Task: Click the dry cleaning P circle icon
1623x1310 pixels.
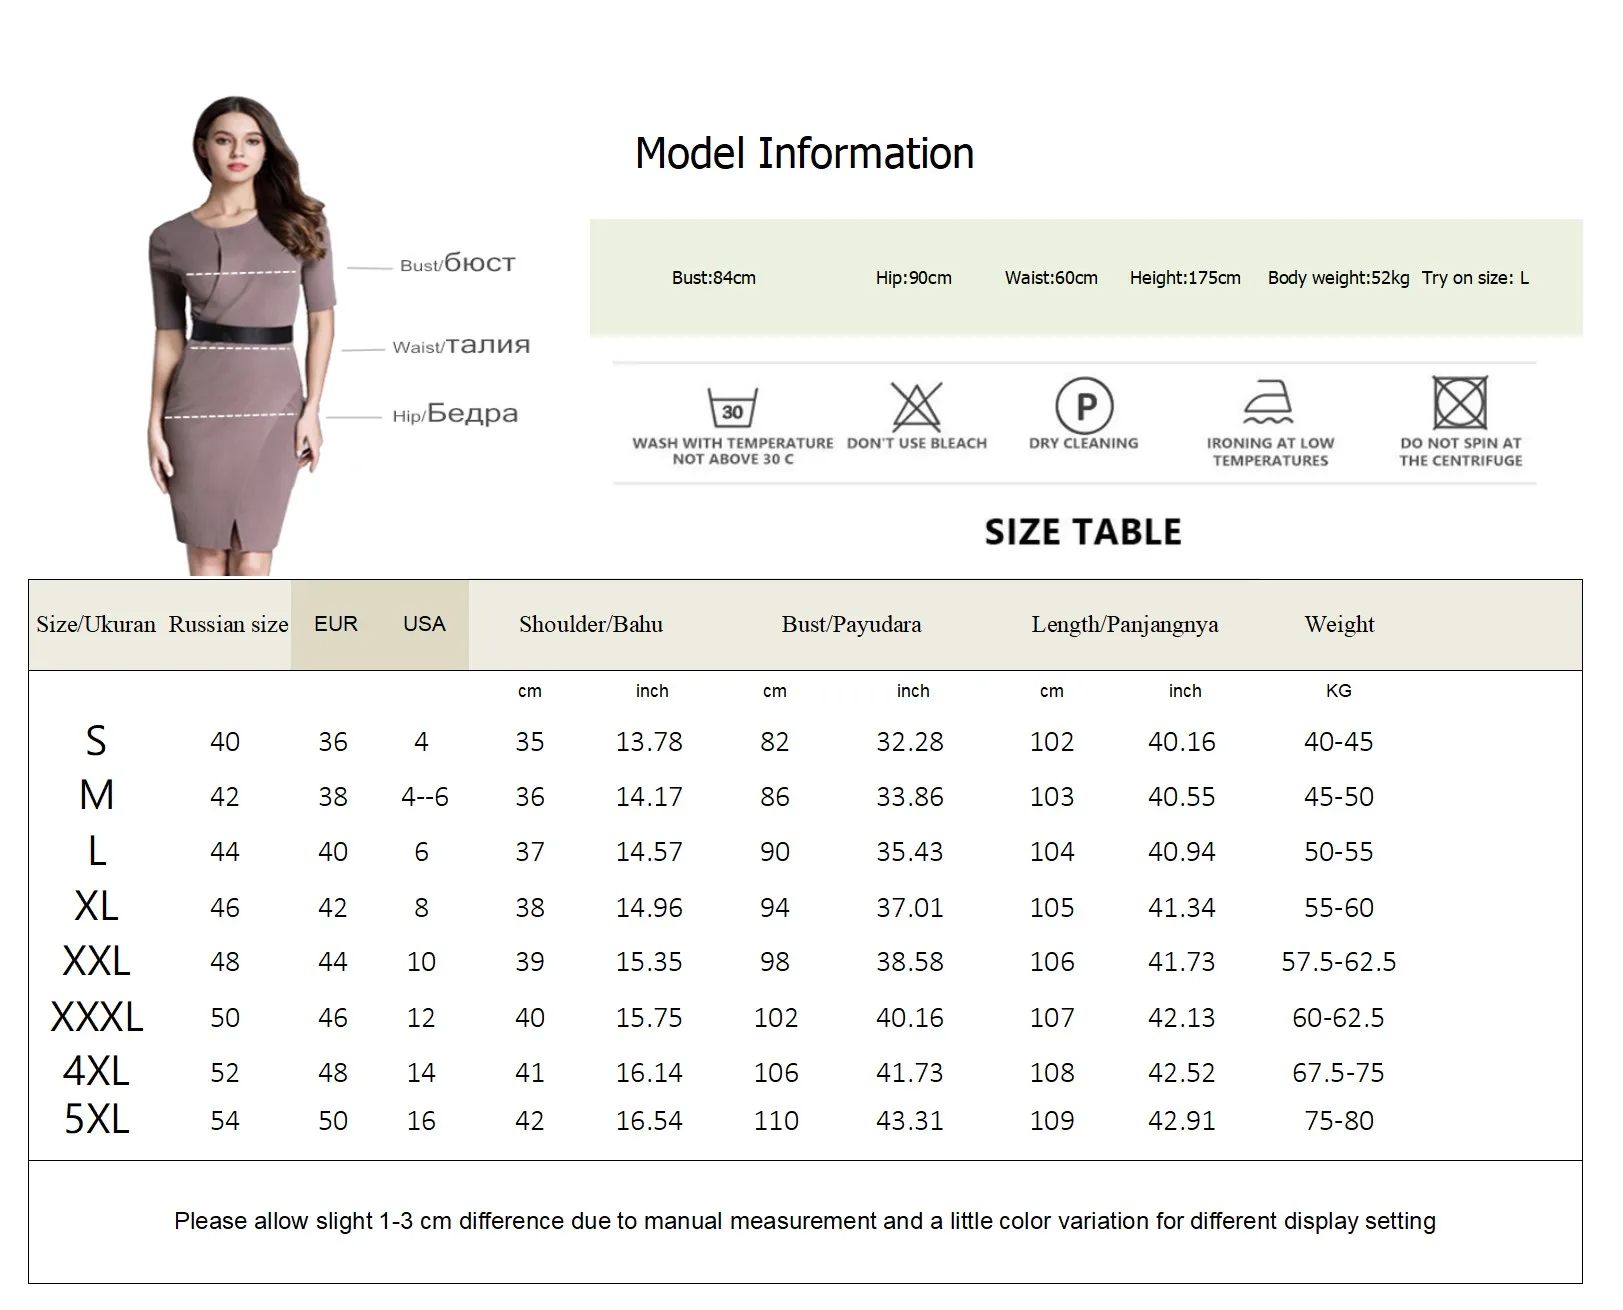Action: pos(1084,406)
